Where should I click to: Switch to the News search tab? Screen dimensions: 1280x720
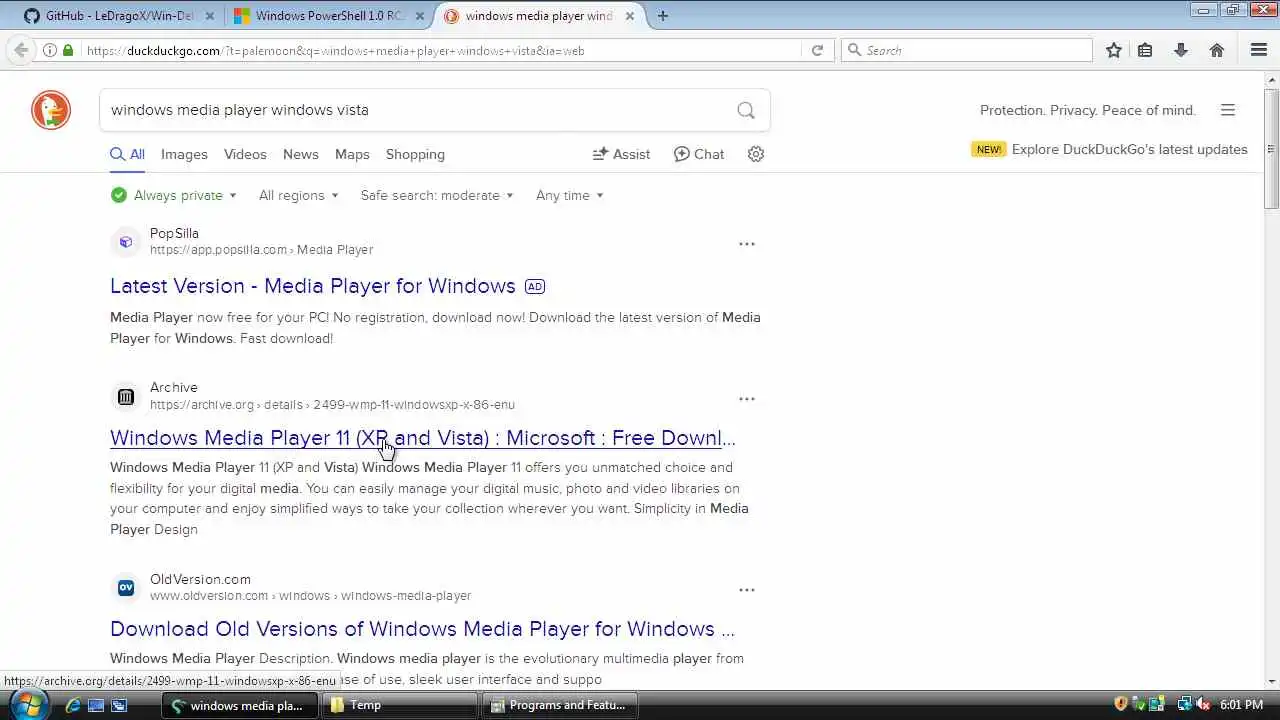[x=300, y=154]
